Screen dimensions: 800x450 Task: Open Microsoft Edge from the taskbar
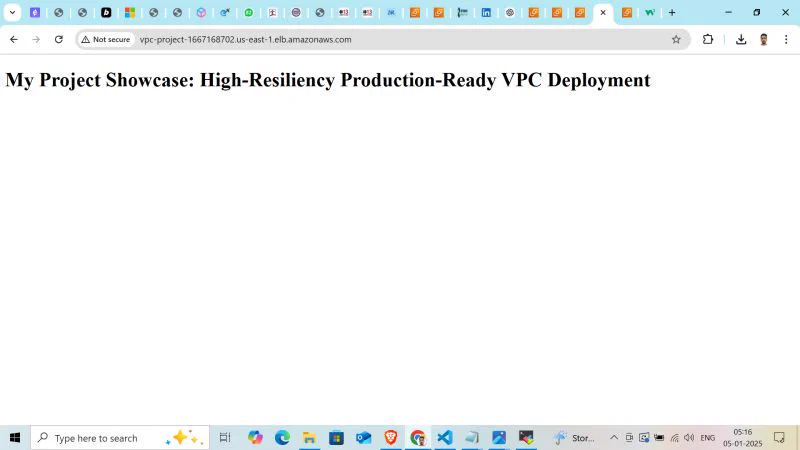(x=282, y=438)
